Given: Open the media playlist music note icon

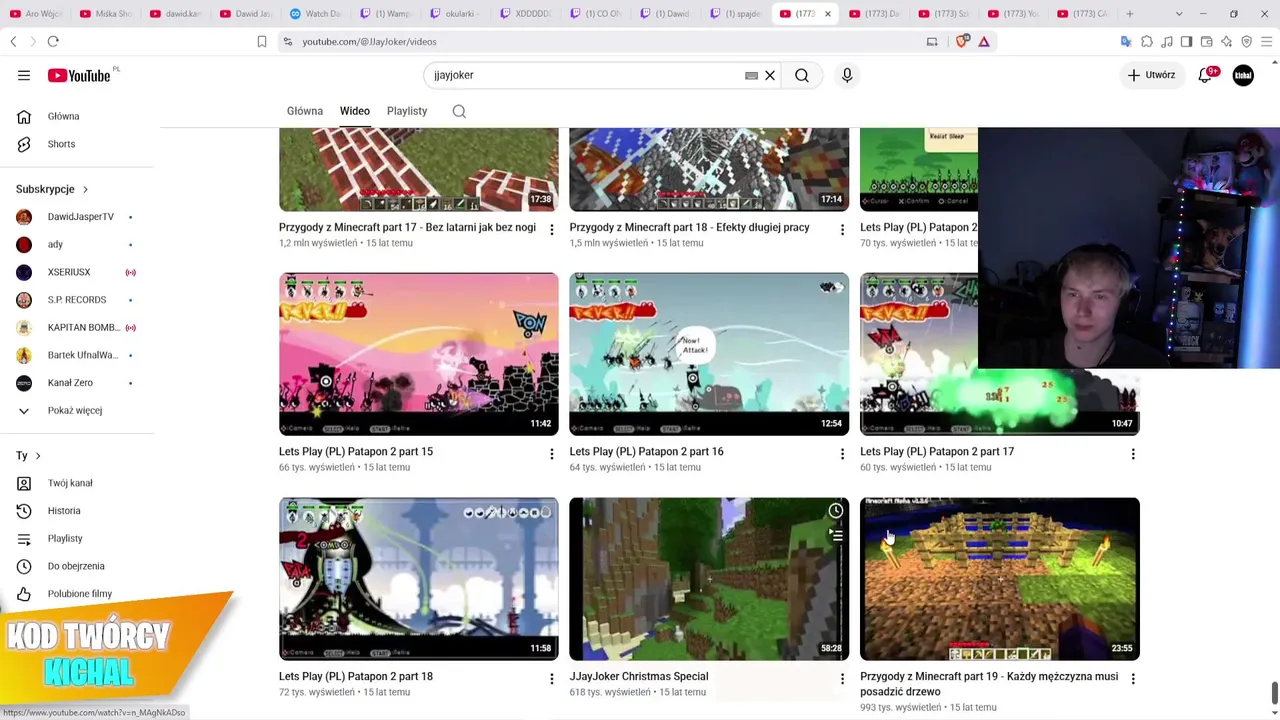Looking at the screenshot, I should pos(1167,41).
